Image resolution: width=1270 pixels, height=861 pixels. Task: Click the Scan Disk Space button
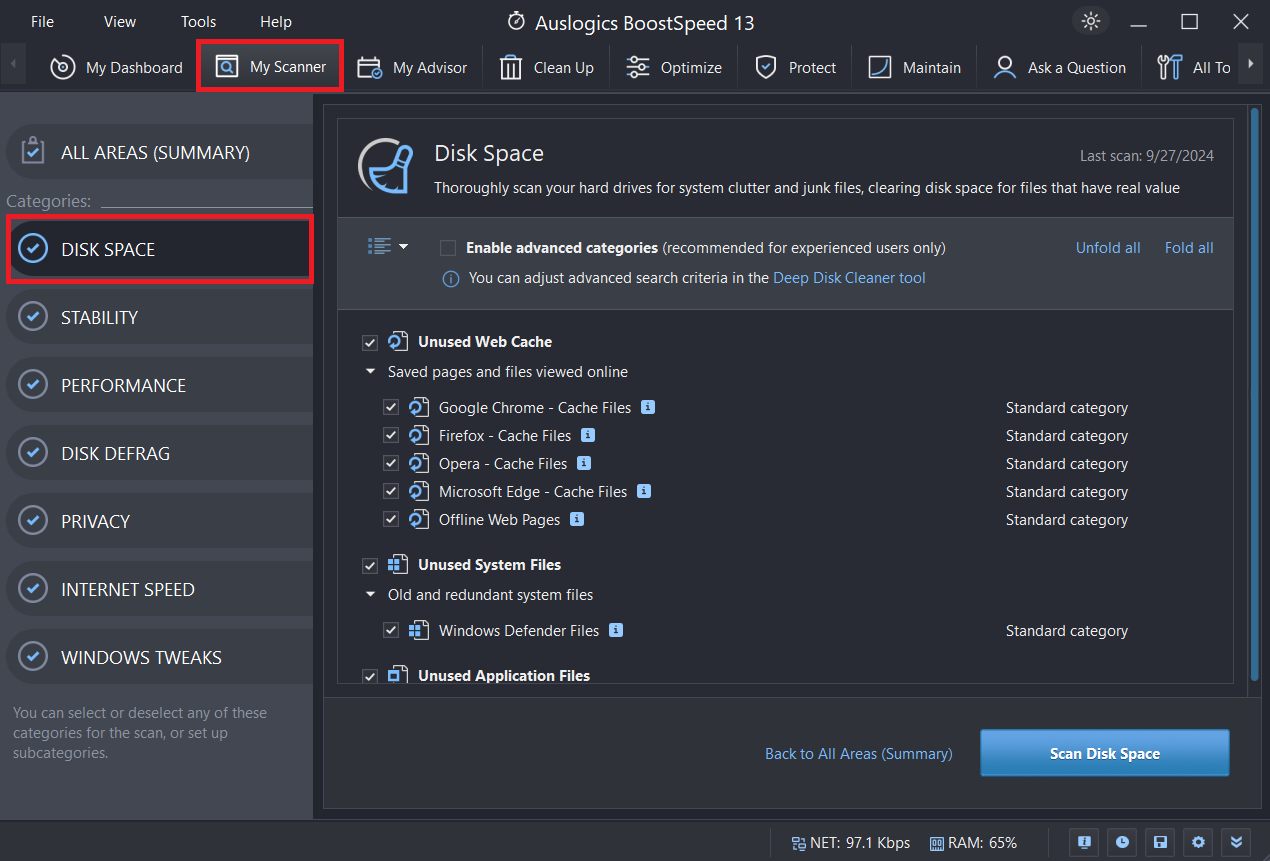[1104, 754]
